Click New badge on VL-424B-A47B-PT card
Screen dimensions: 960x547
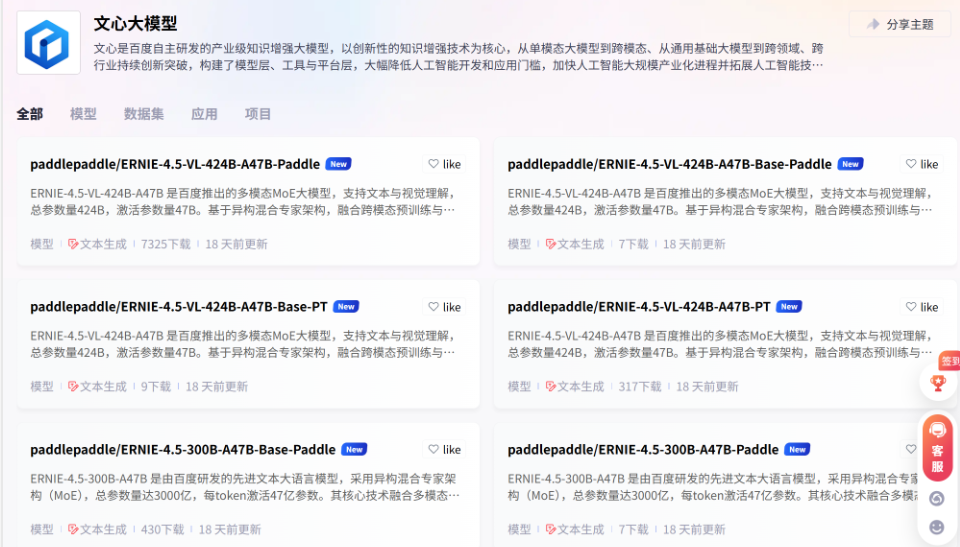(x=789, y=307)
